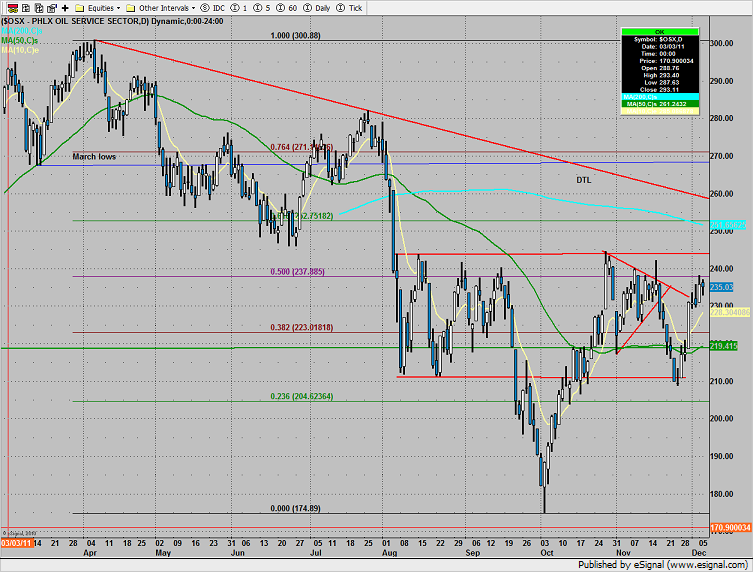Click the MA(10,C) yellow indicator label
Viewport: 753px width, 572px height.
[x=19, y=48]
